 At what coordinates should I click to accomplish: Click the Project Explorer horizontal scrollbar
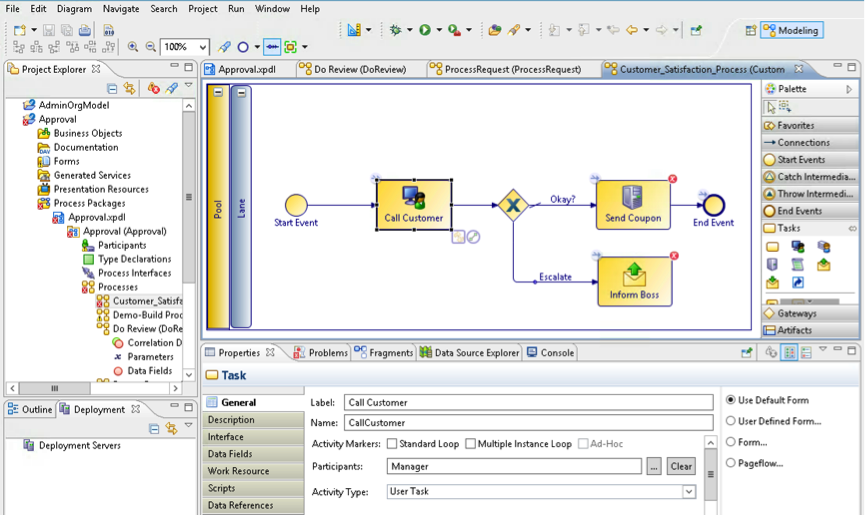55,388
